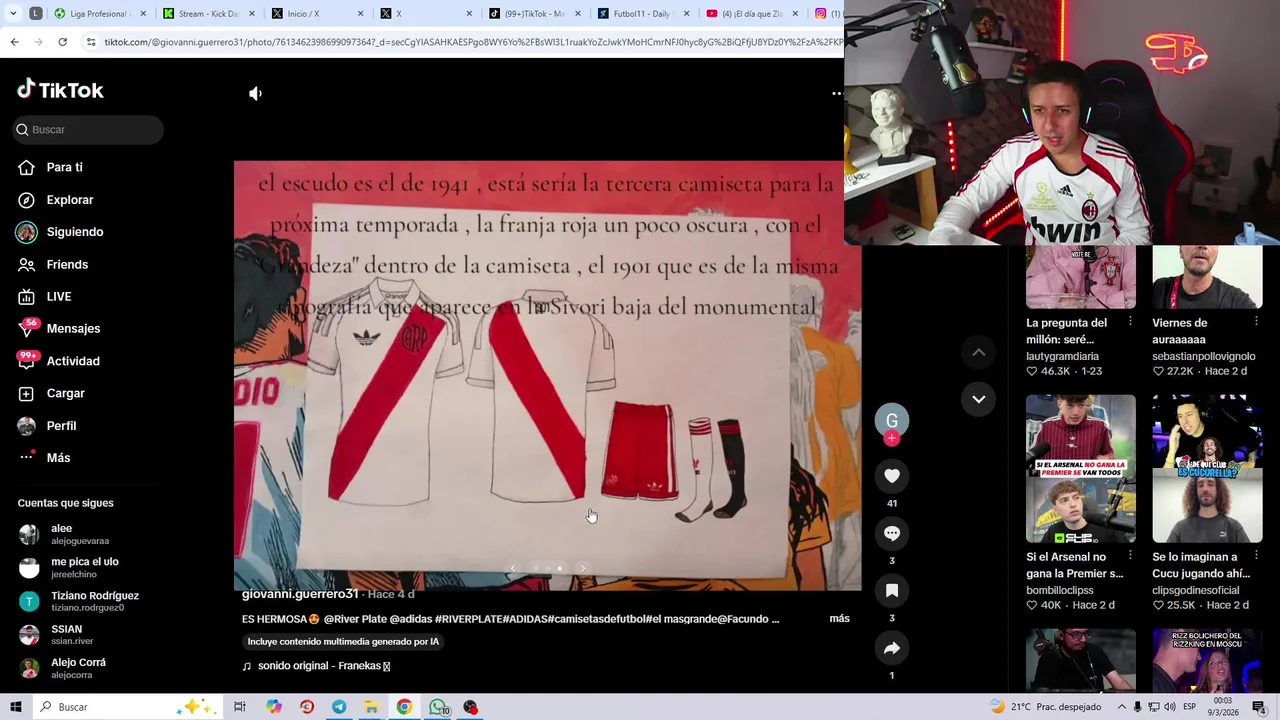
Task: Save post with bookmark icon
Action: (892, 591)
